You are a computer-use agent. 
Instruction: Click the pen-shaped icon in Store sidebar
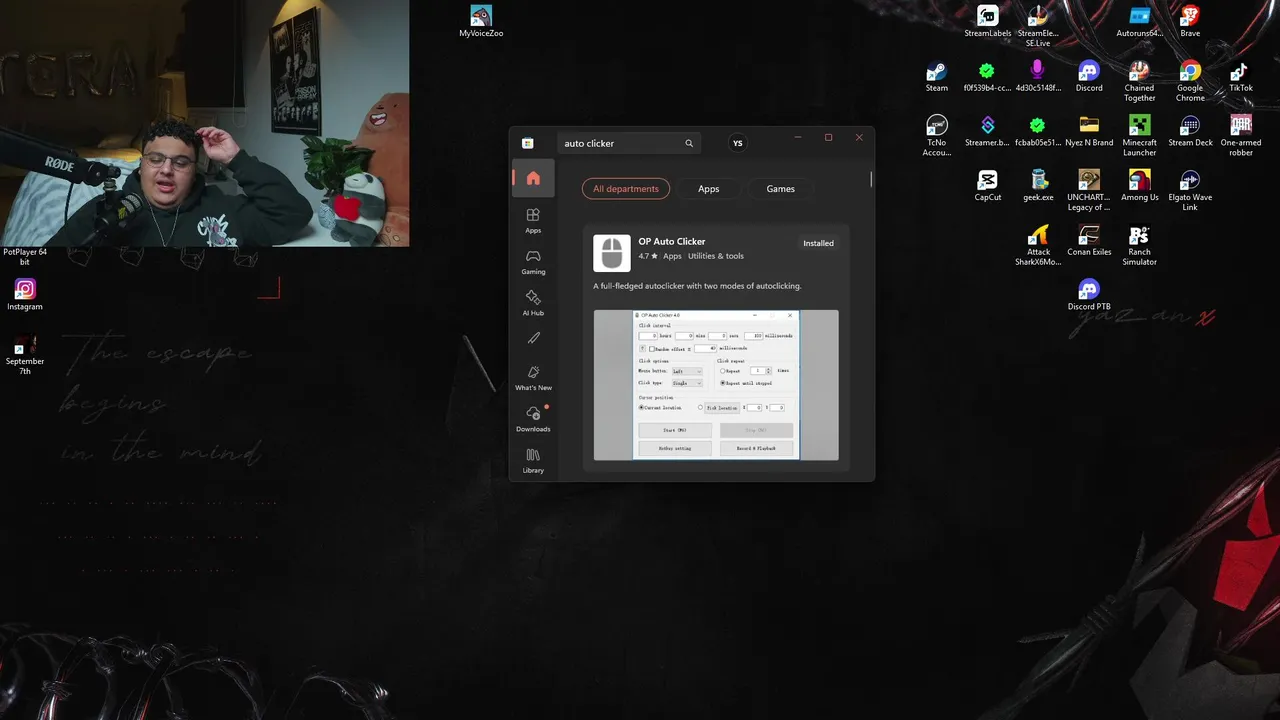533,339
